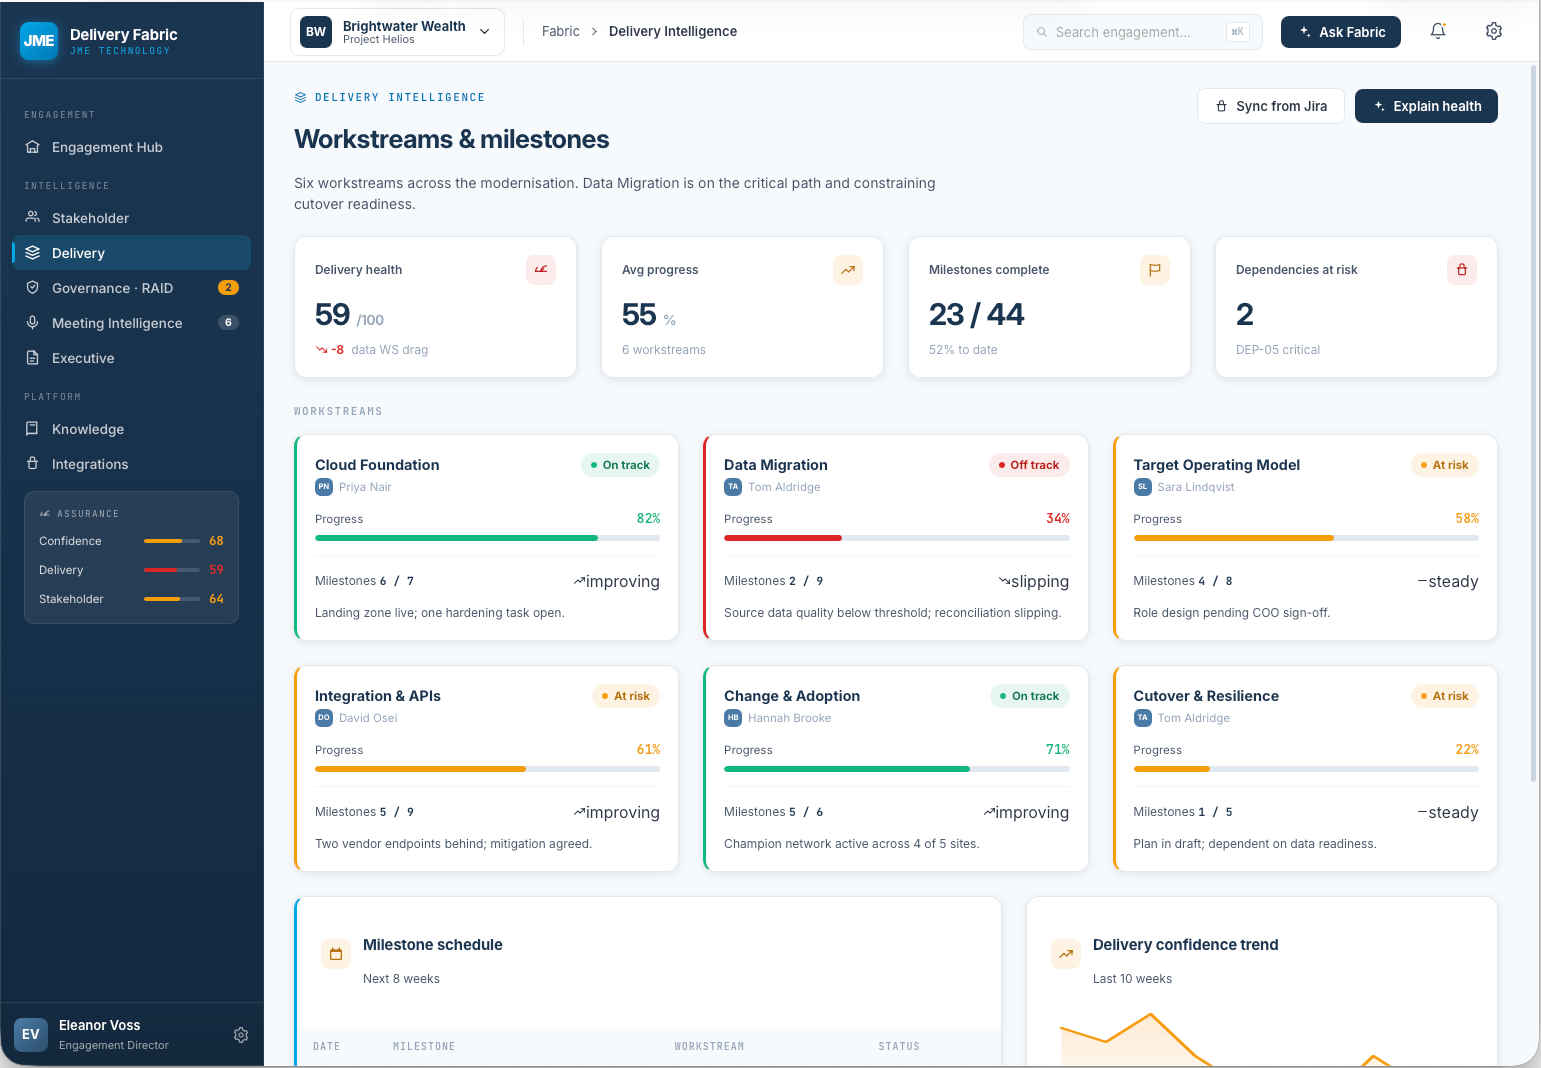This screenshot has height=1068, width=1541.
Task: Click Off track badge on Data Migration
Action: tap(1029, 465)
